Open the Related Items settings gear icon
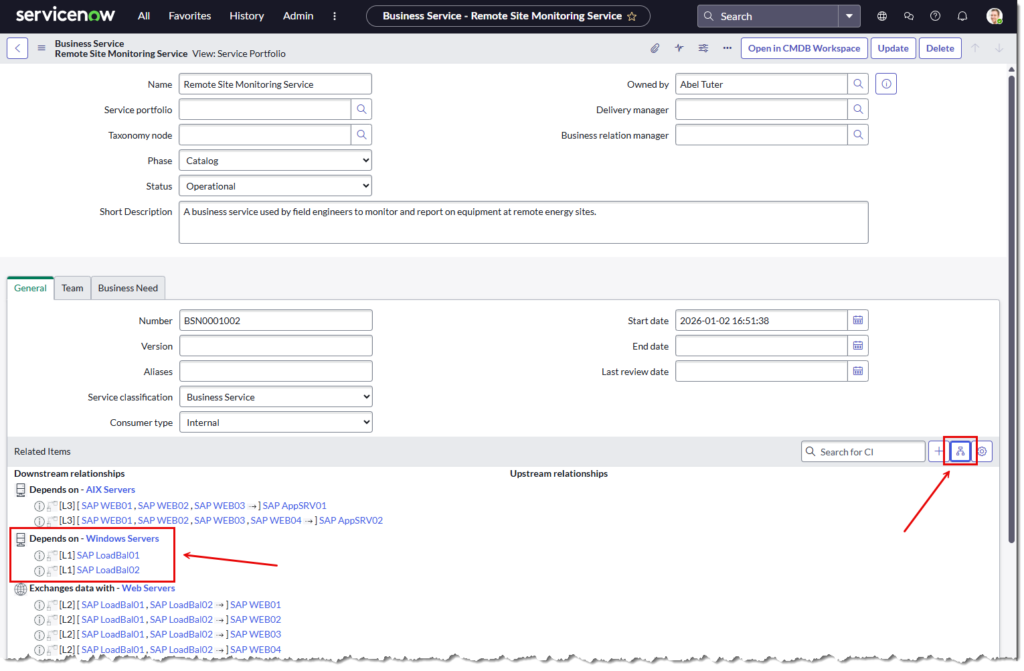This screenshot has height=671, width=1024. pyautogui.click(x=983, y=452)
